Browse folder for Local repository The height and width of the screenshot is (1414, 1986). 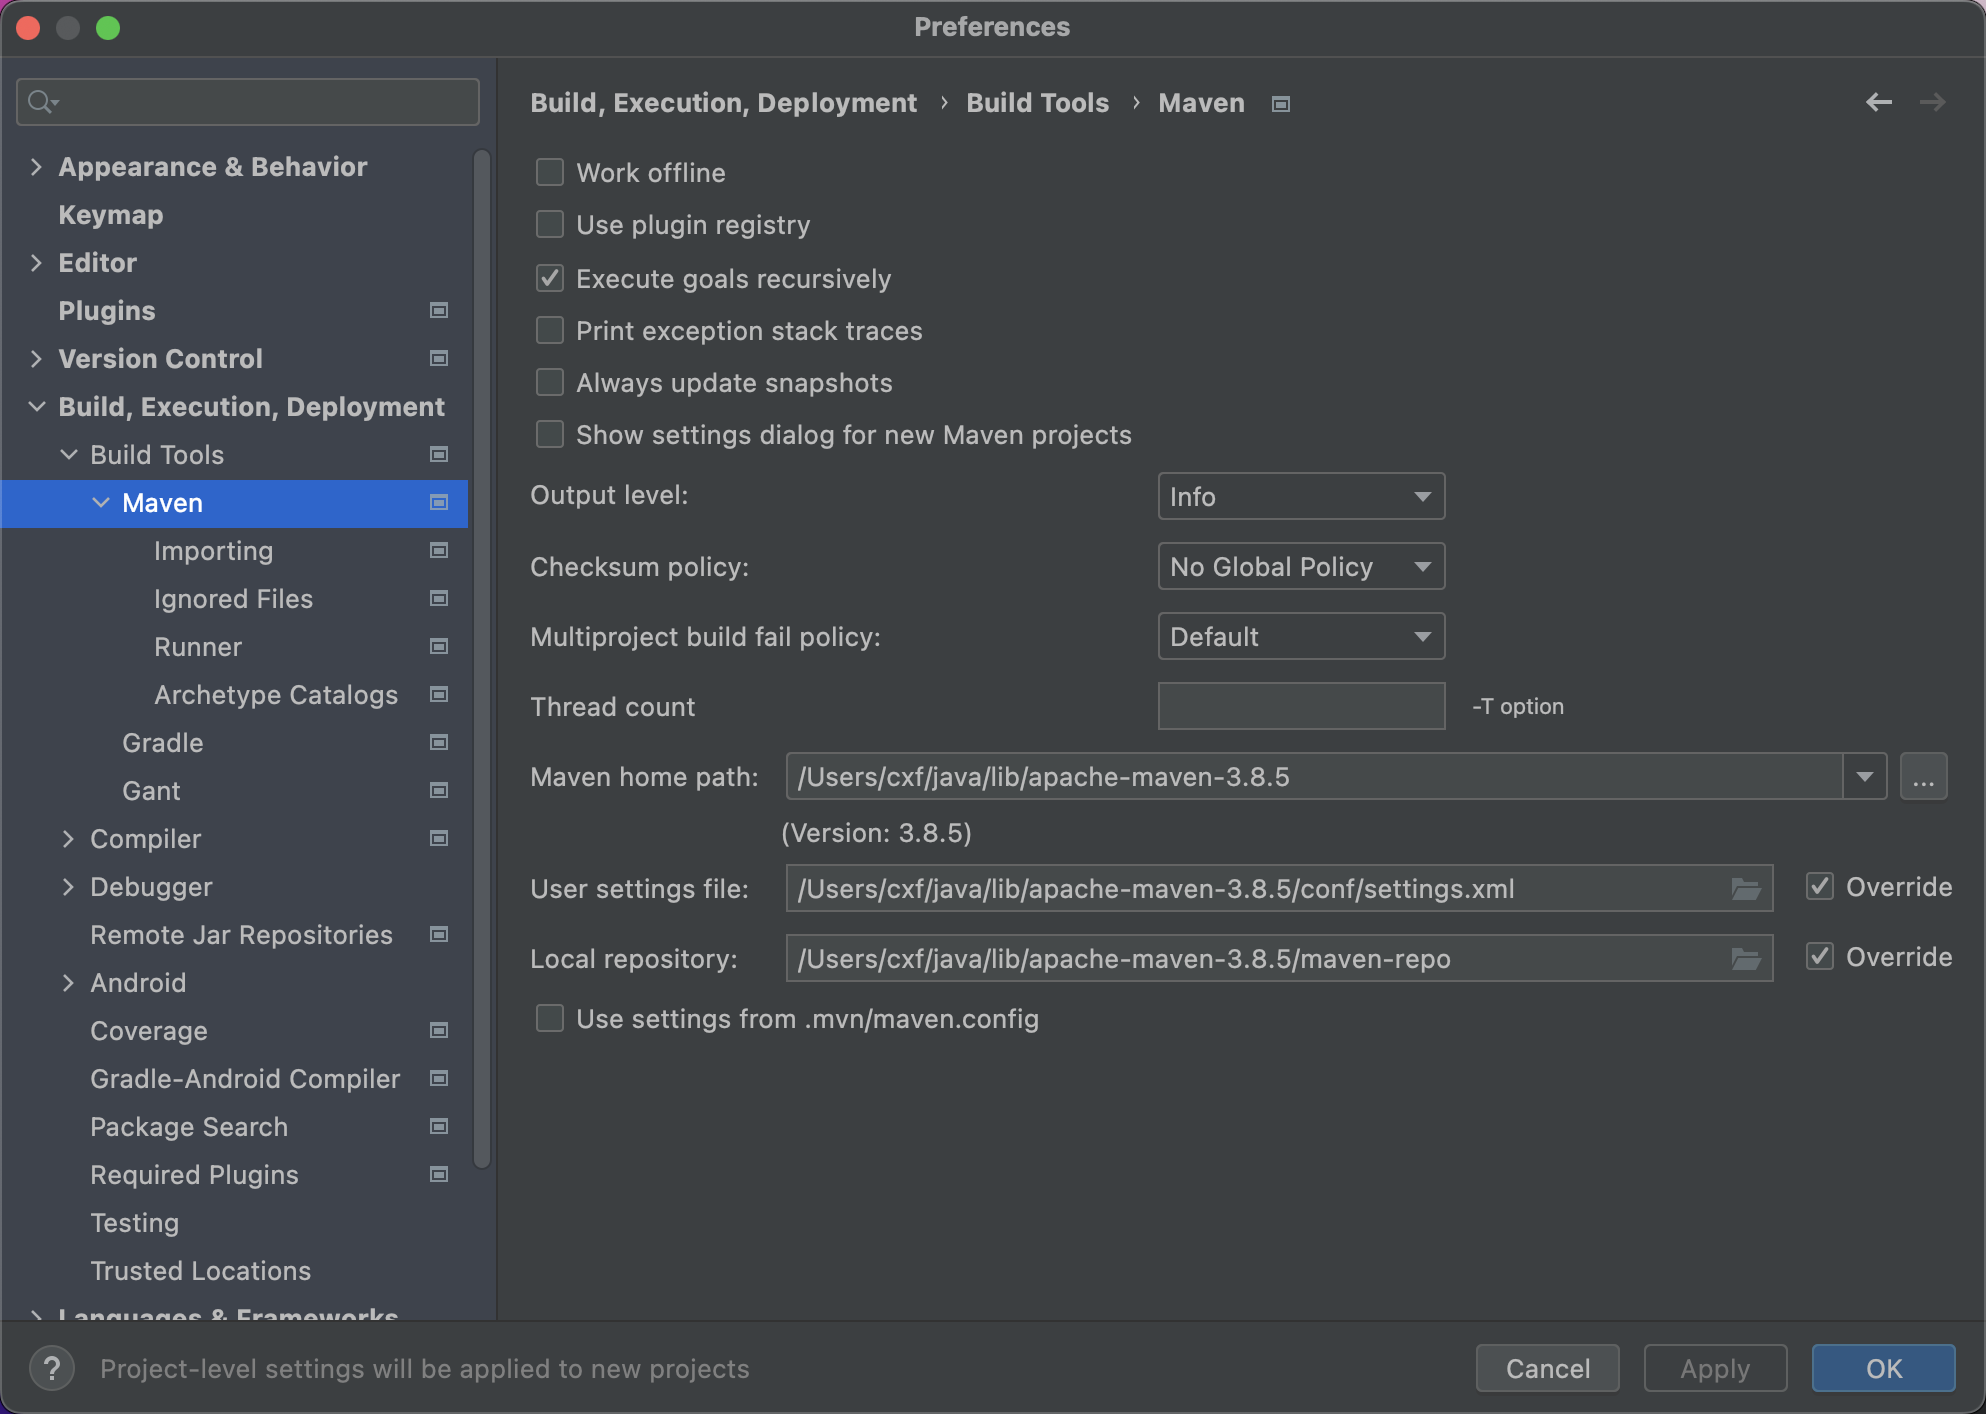(1746, 959)
